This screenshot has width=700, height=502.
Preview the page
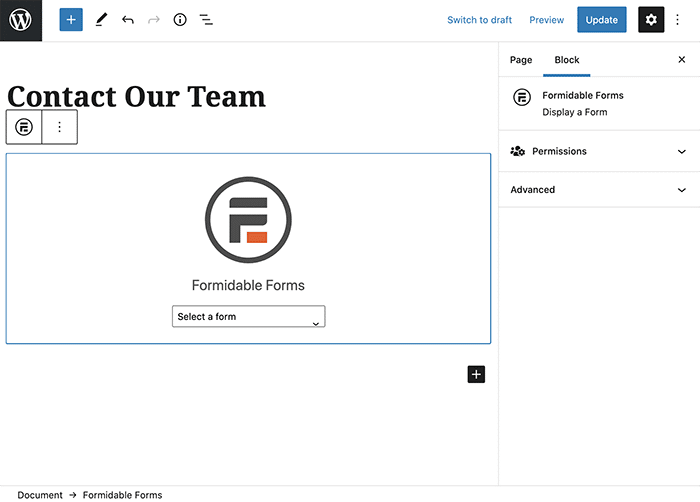pos(546,20)
